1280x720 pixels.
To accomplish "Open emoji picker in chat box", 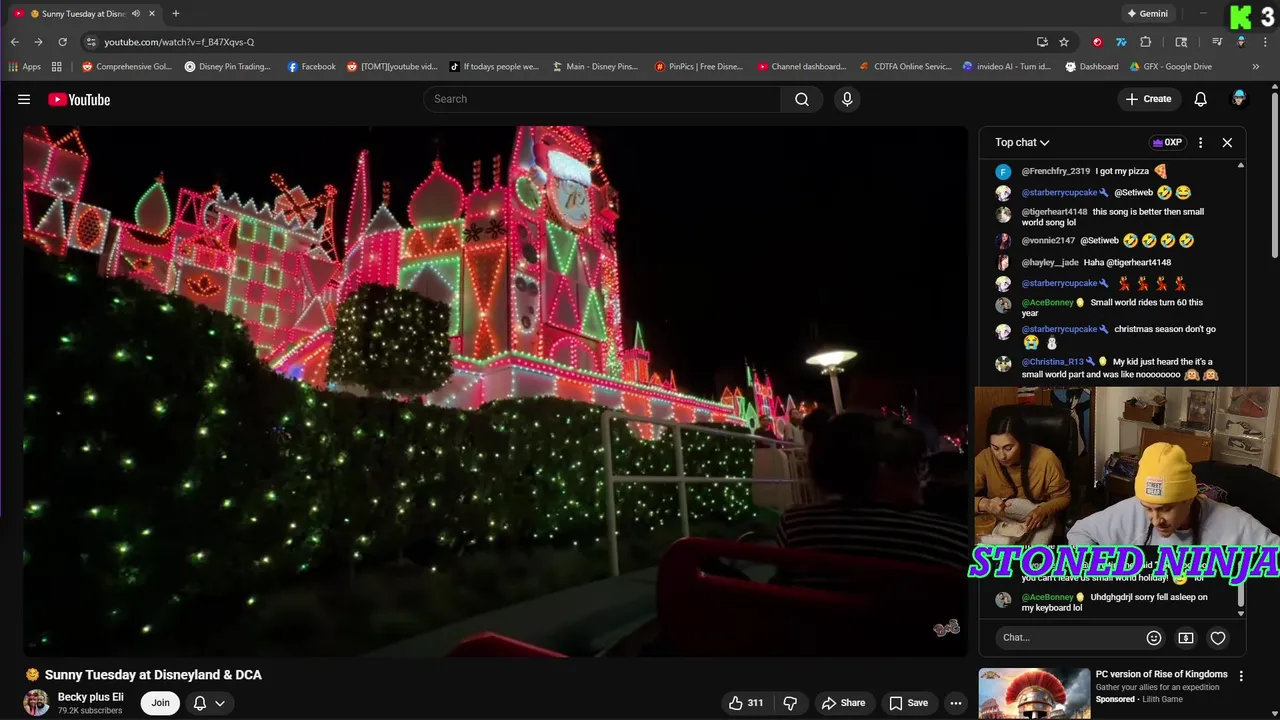I will (x=1153, y=638).
